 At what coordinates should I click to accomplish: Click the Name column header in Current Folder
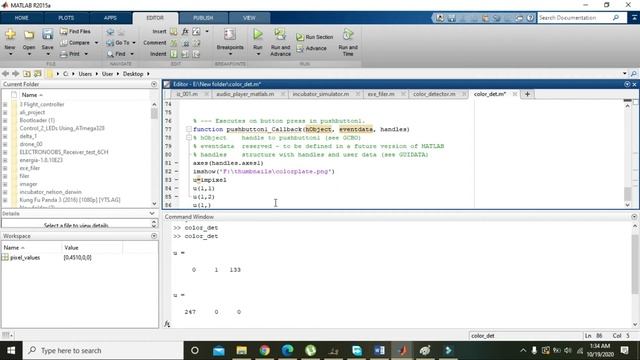click(29, 95)
